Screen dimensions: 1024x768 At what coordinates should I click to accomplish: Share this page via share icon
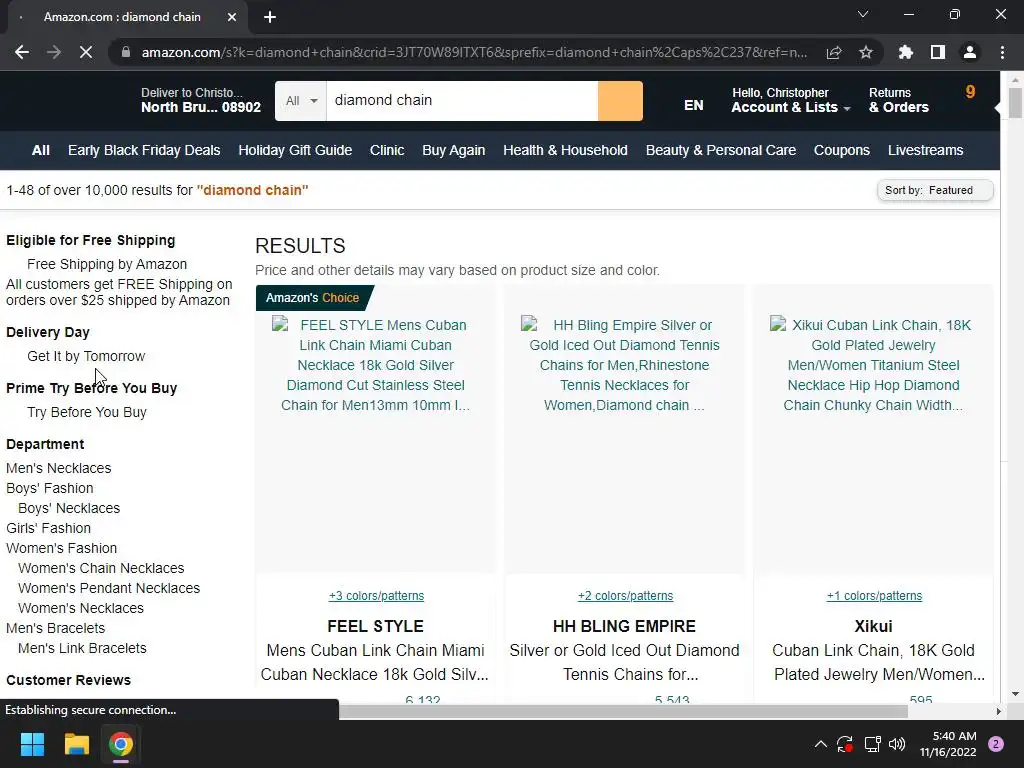pyautogui.click(x=834, y=52)
